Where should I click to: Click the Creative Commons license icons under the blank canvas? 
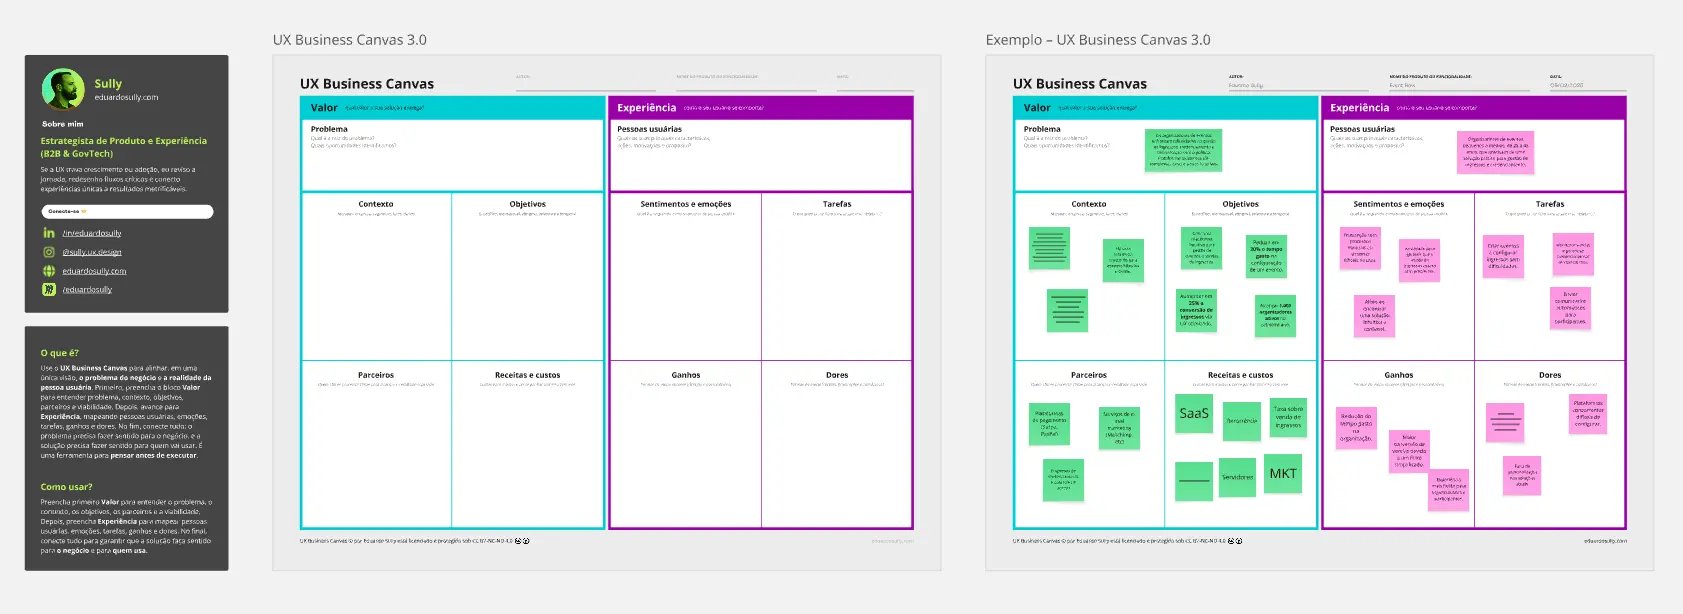coord(522,541)
